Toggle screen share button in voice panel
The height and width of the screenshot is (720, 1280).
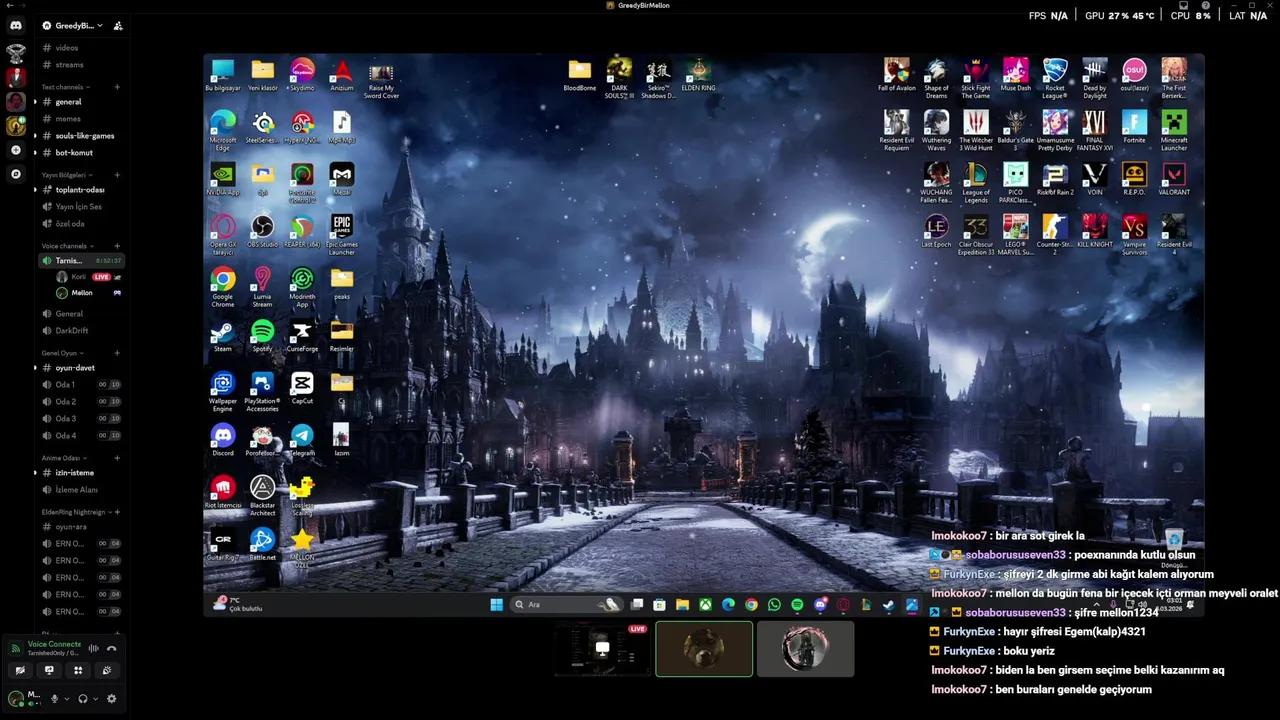pos(49,670)
